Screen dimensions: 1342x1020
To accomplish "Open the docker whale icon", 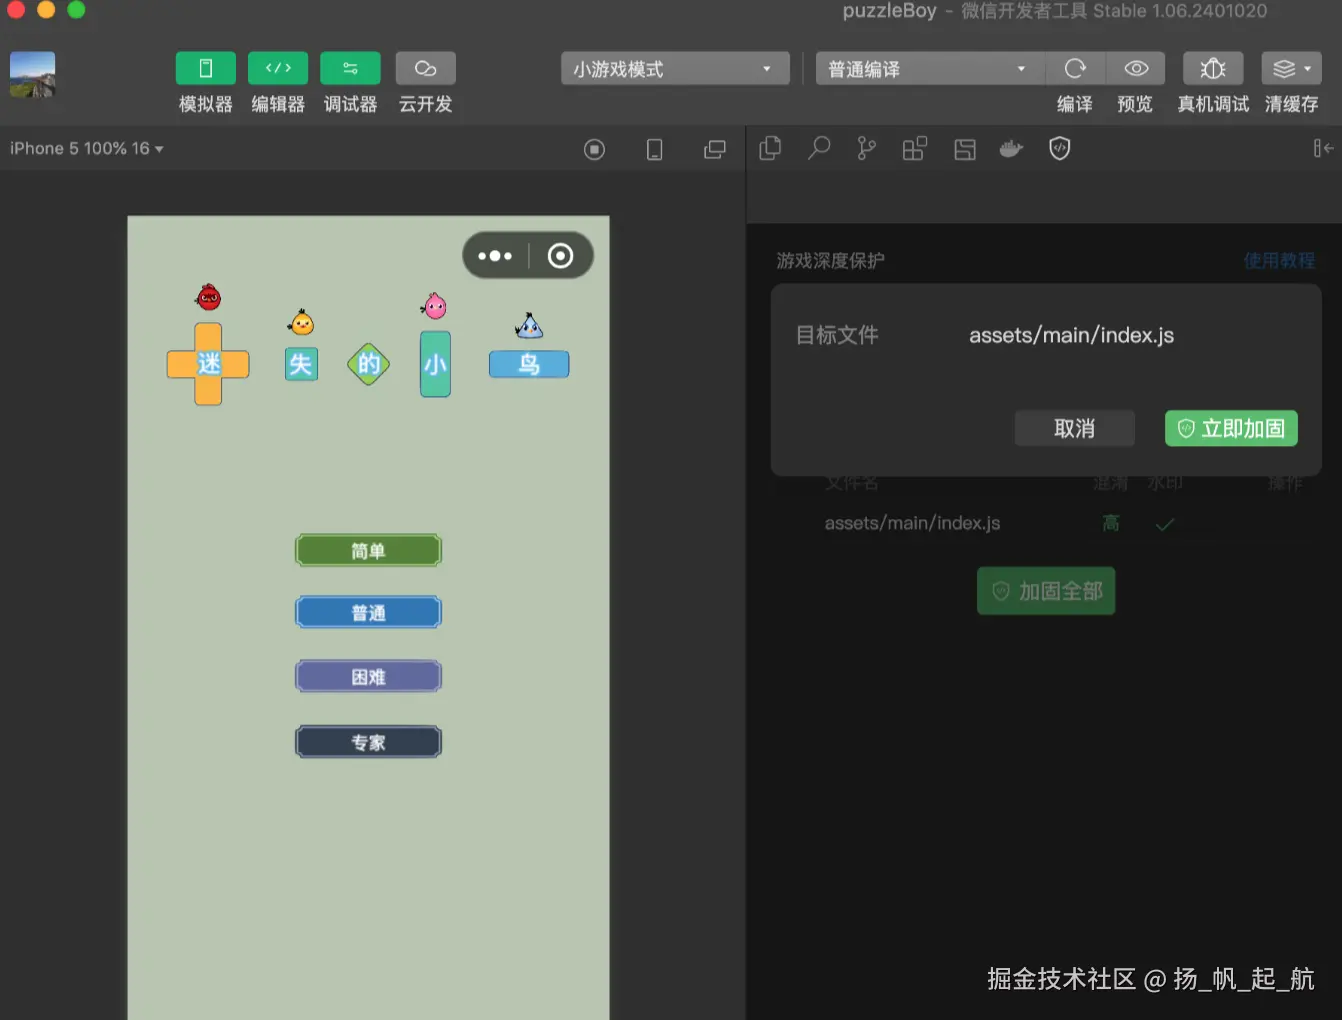I will pyautogui.click(x=1011, y=148).
